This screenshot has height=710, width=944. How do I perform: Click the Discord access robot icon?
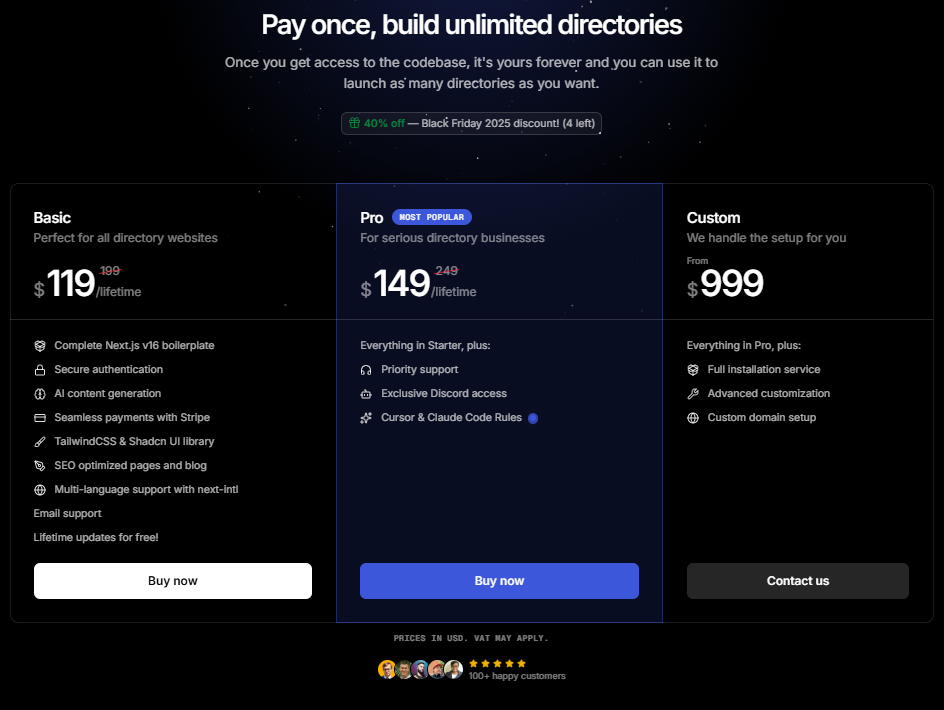366,394
